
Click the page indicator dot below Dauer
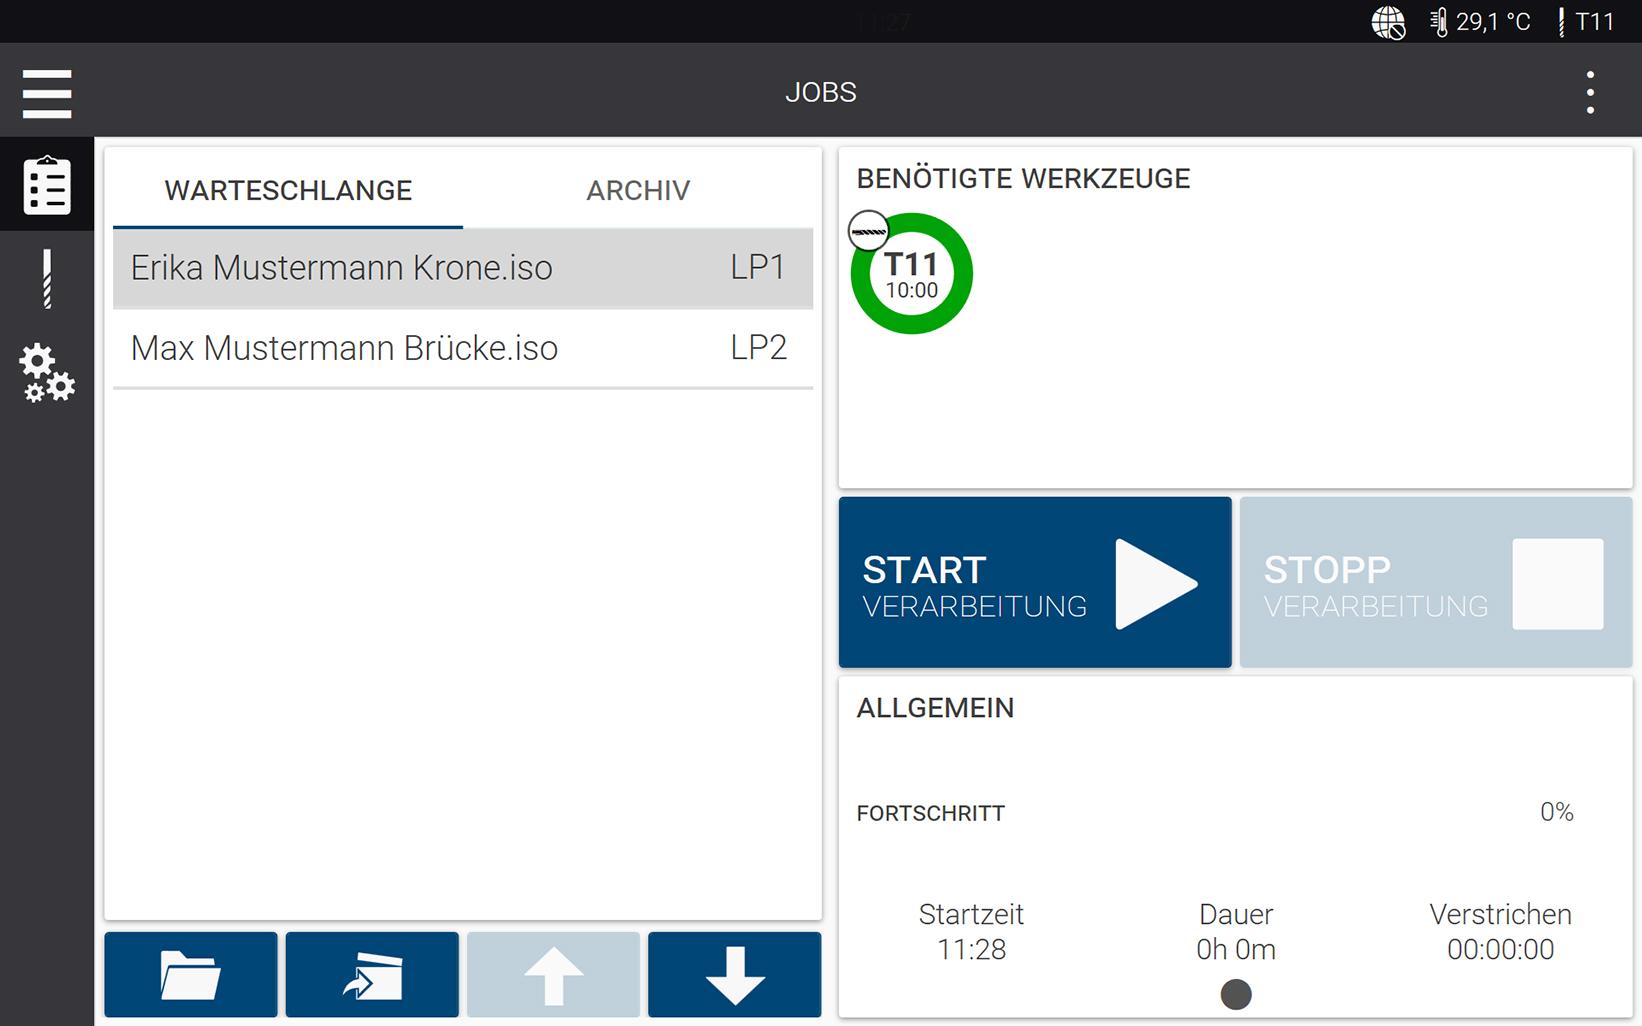click(1236, 994)
